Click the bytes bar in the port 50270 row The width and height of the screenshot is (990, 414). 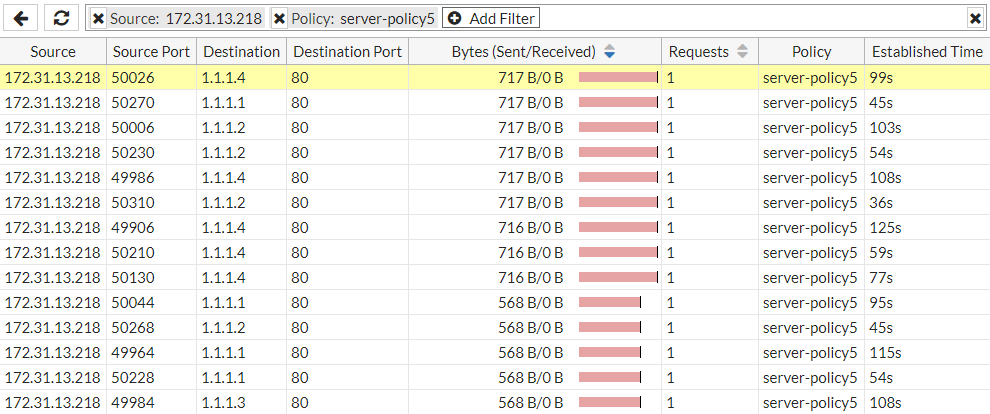point(618,102)
